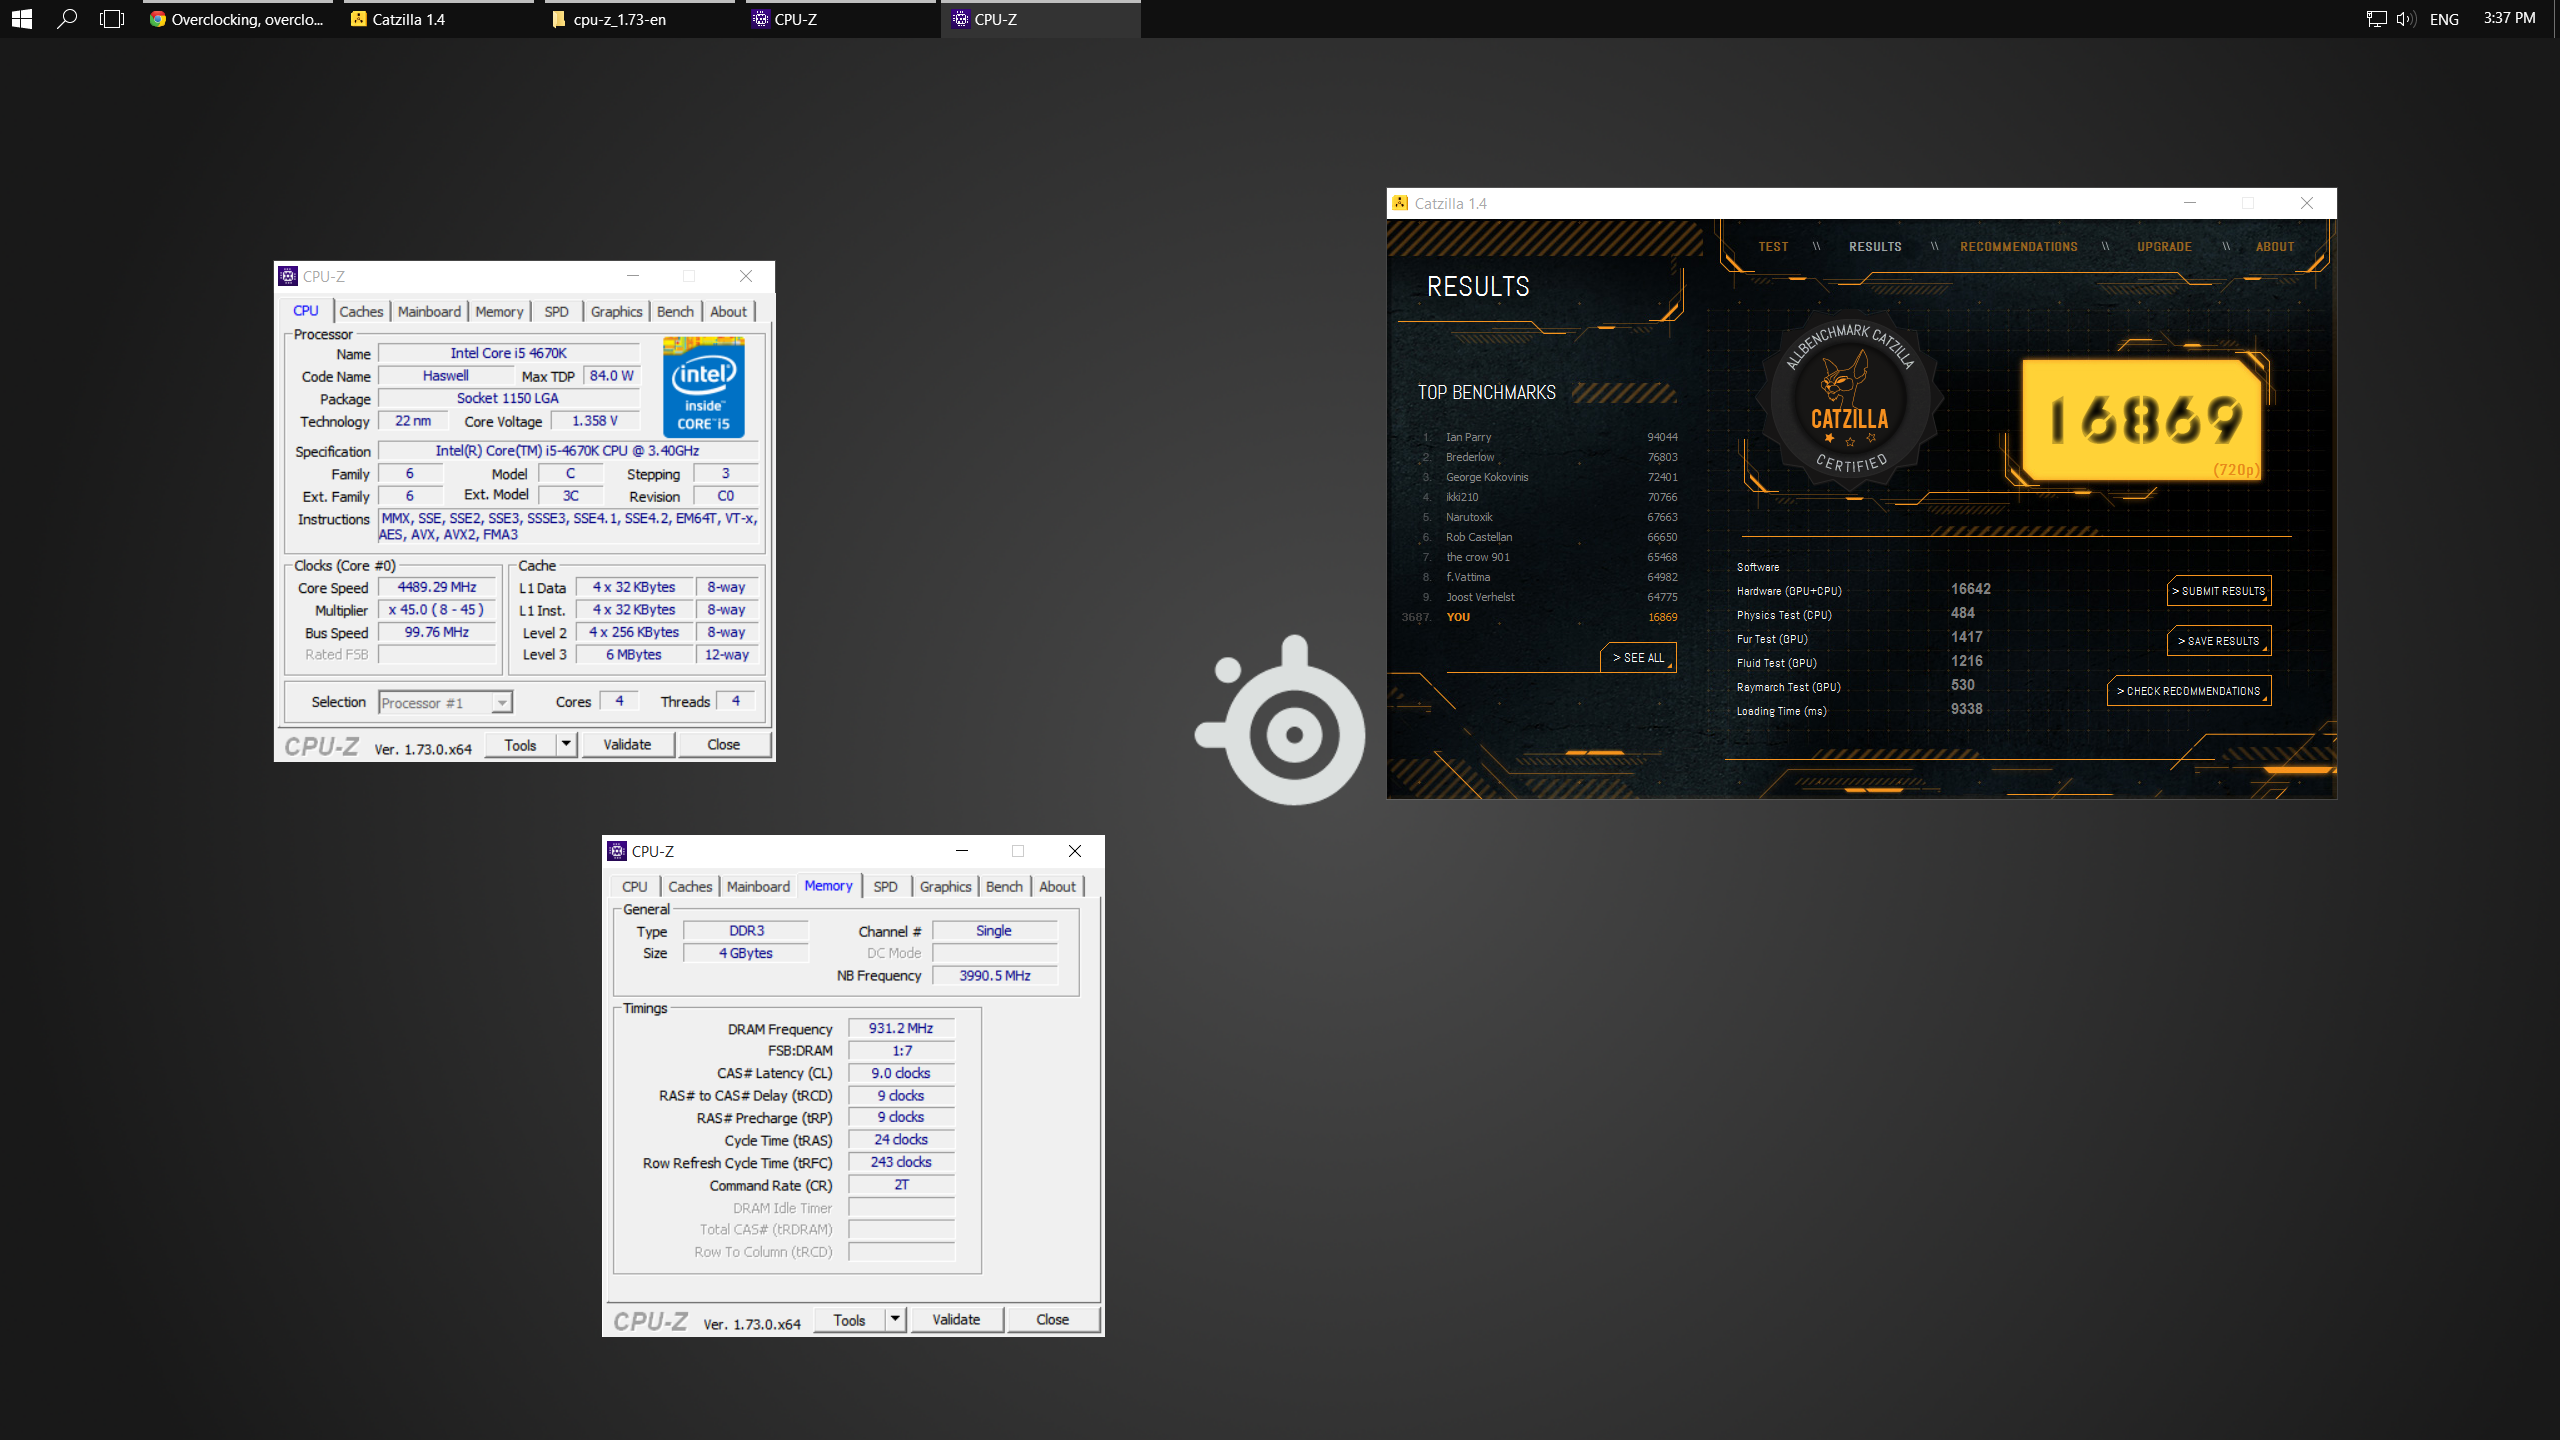Open Bench tab in the top CPU-Z window
The height and width of the screenshot is (1440, 2560).
[x=675, y=311]
